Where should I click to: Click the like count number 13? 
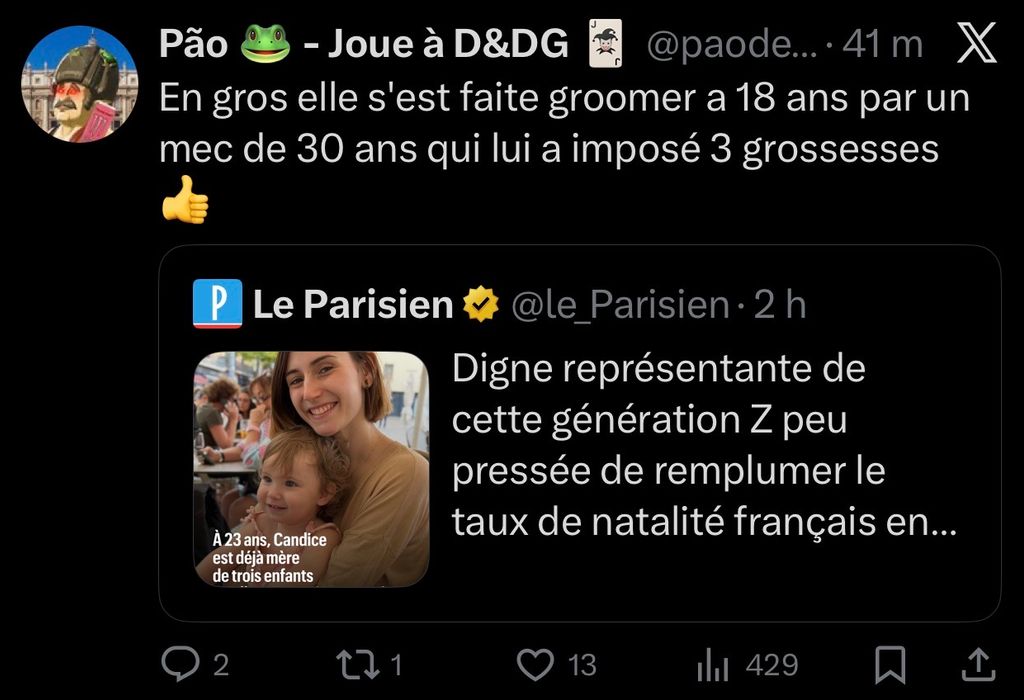click(582, 665)
